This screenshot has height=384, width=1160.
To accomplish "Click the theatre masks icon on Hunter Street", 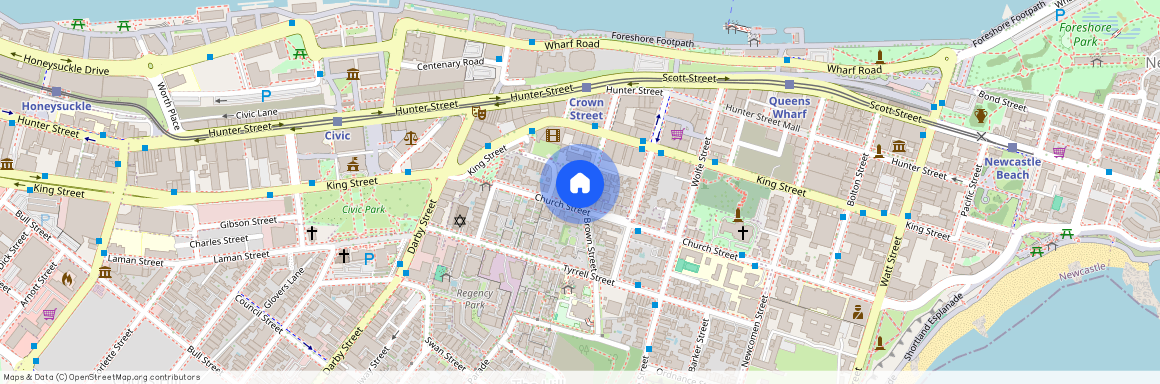I will 479,113.
